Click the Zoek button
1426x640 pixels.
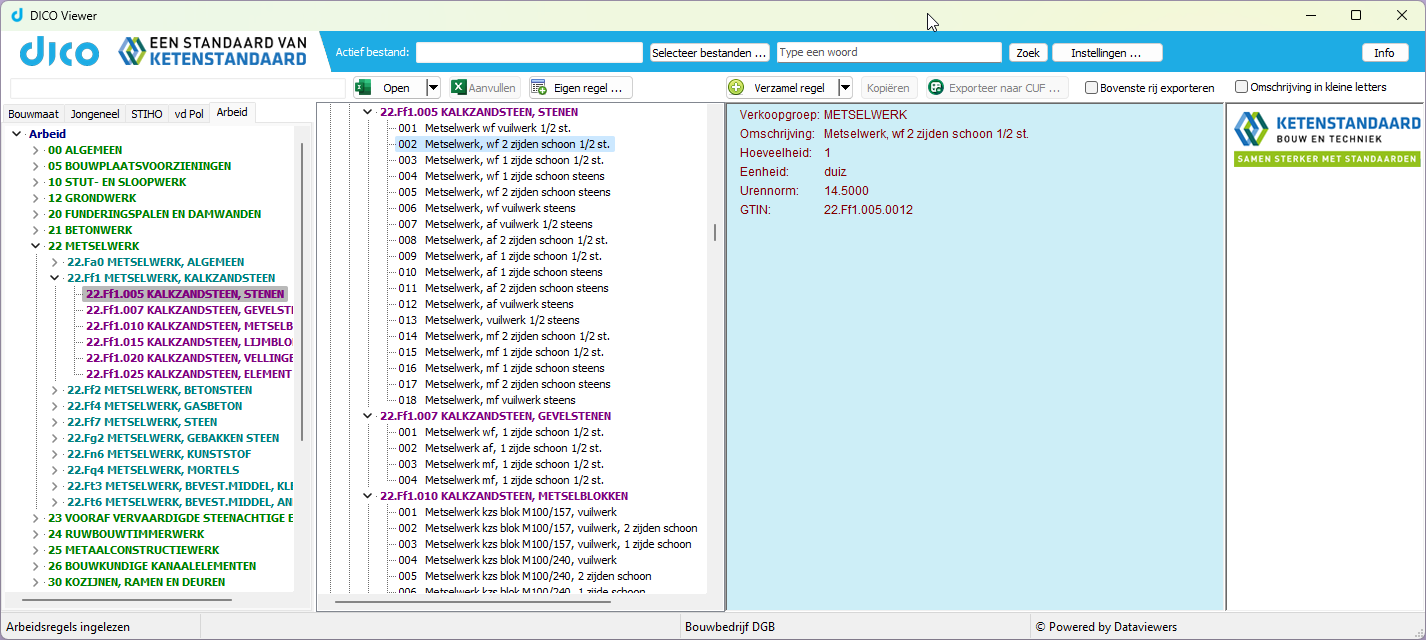[x=1028, y=52]
